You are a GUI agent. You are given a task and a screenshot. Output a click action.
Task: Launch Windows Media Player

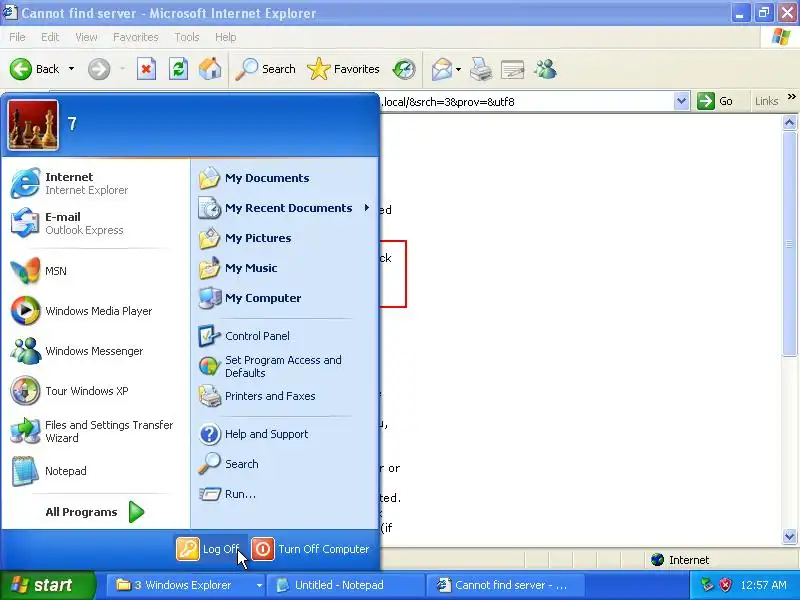[95, 311]
